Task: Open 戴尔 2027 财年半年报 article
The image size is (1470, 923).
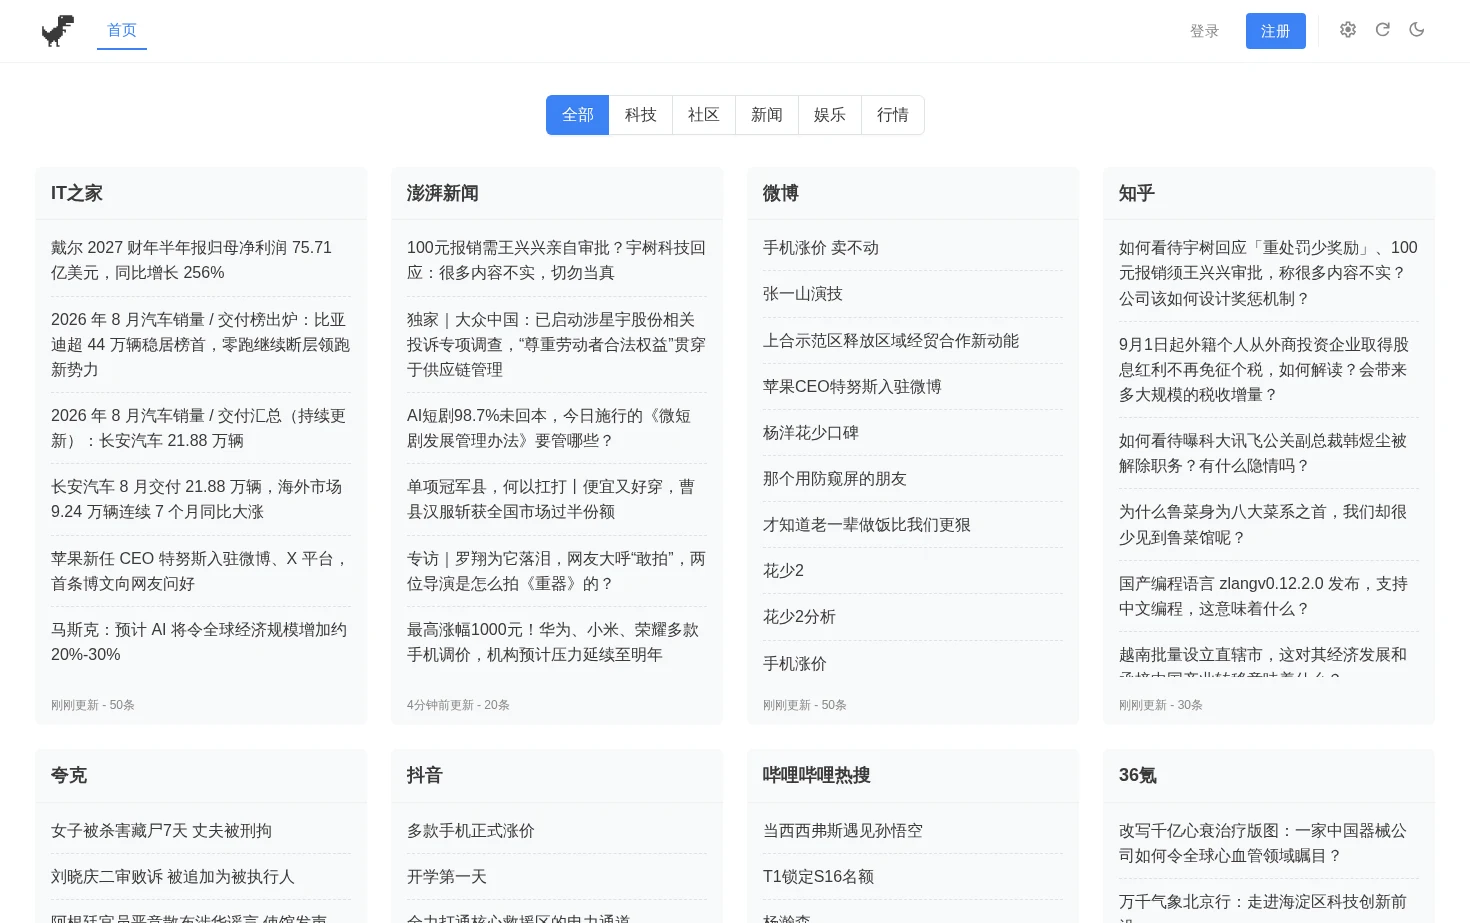Action: 201,260
